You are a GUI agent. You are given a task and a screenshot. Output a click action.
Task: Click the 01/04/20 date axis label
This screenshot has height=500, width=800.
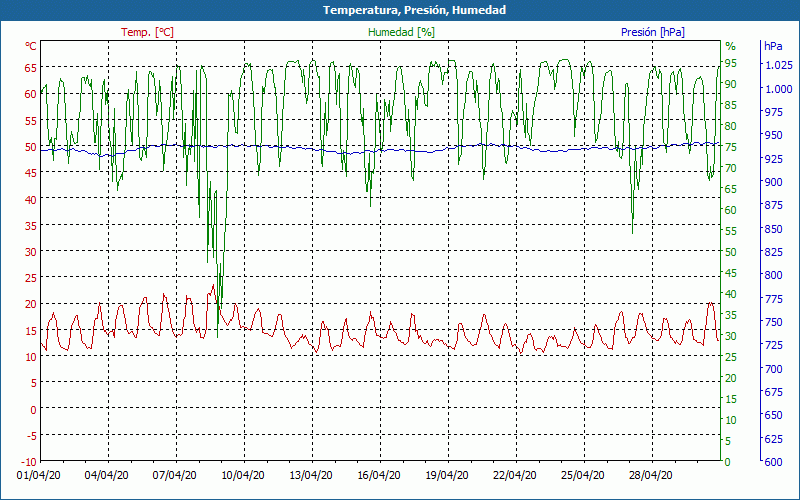click(39, 475)
